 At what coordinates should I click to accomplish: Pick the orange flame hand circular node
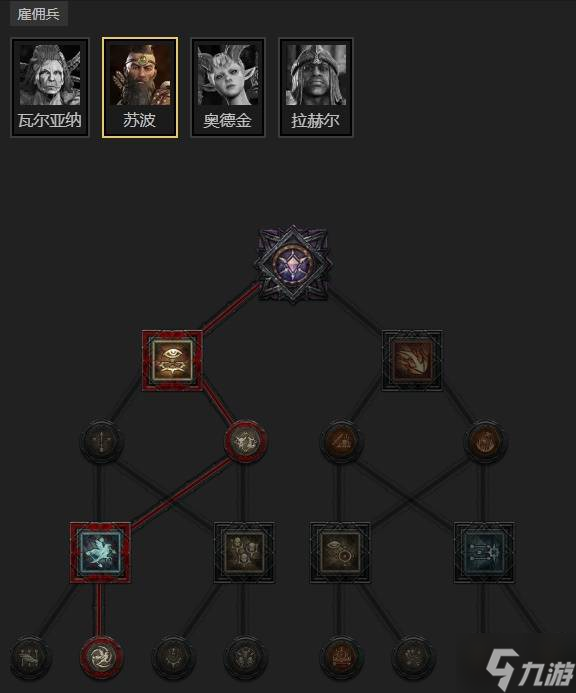[x=485, y=442]
